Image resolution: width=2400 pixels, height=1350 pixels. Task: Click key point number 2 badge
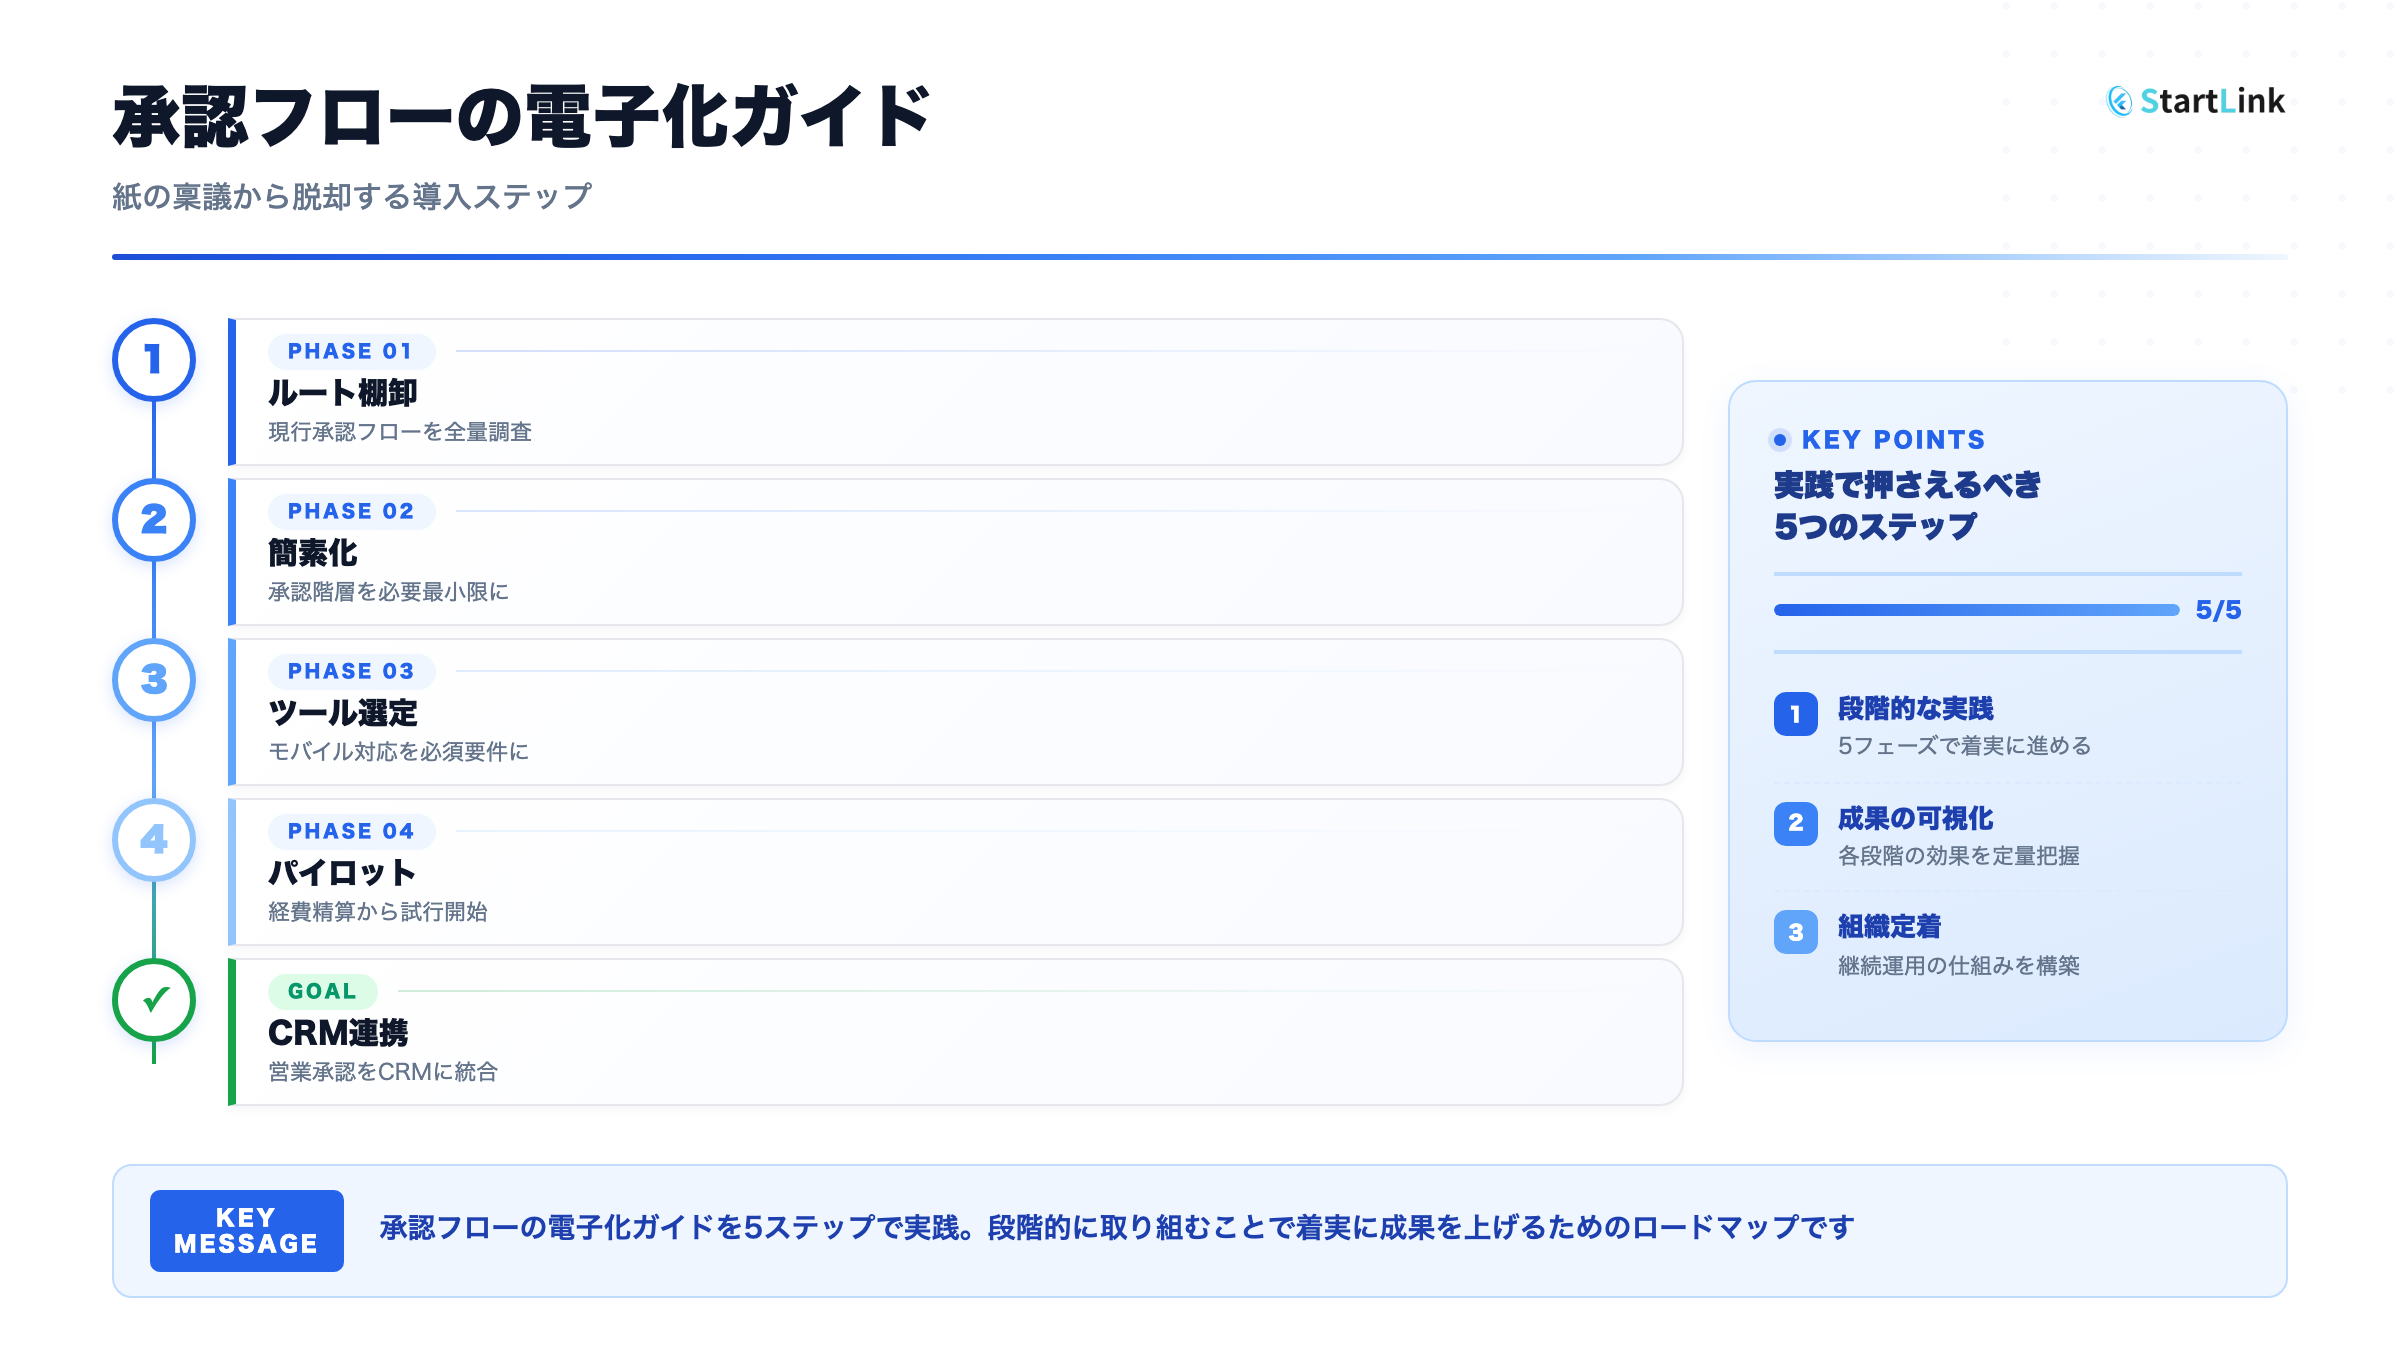[1795, 823]
